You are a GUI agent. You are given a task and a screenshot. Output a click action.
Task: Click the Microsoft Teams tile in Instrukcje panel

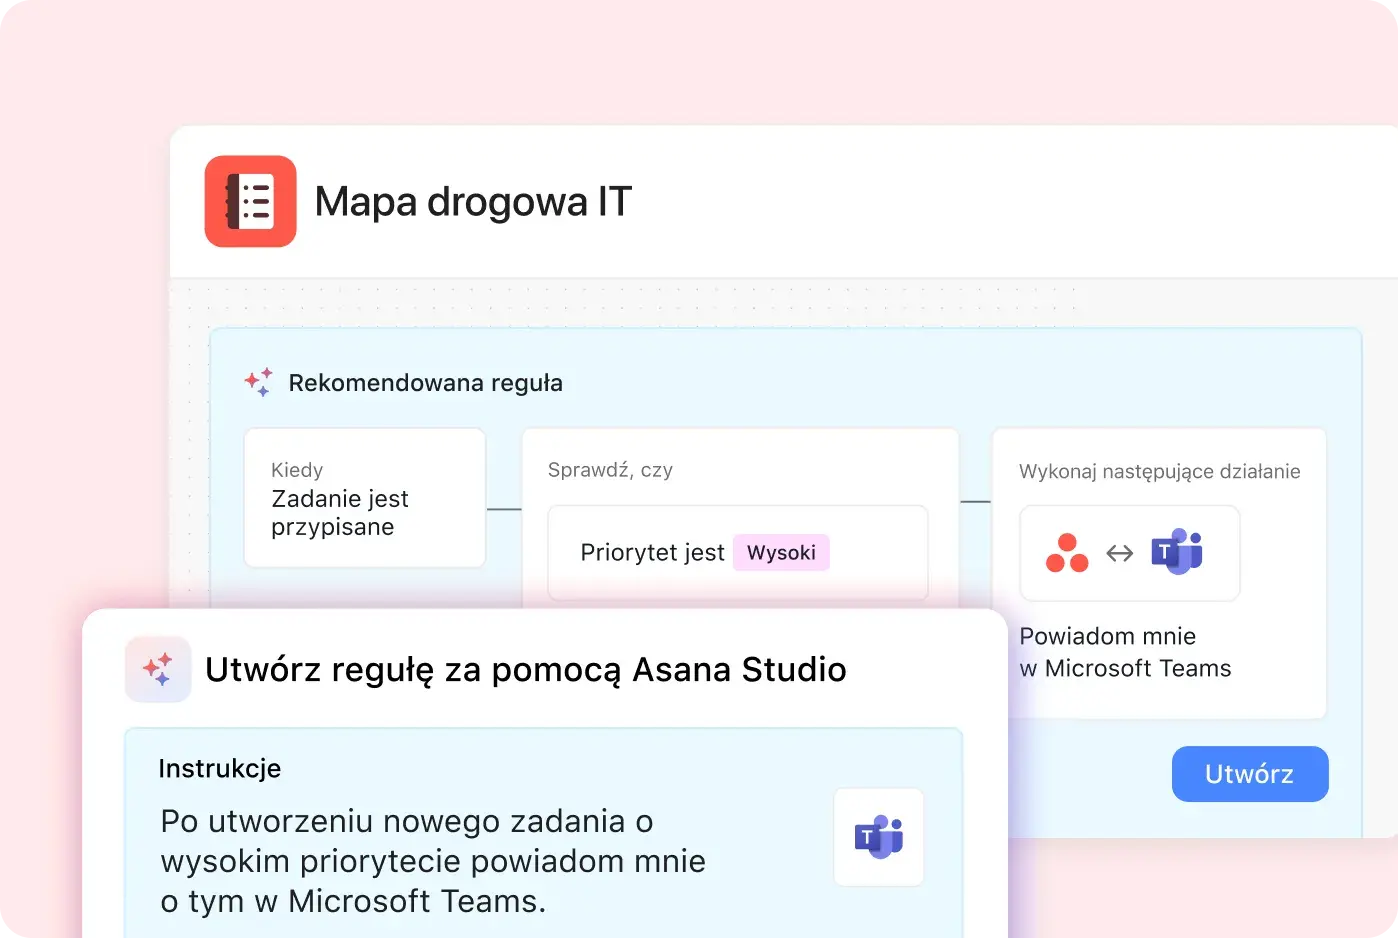[x=879, y=837]
